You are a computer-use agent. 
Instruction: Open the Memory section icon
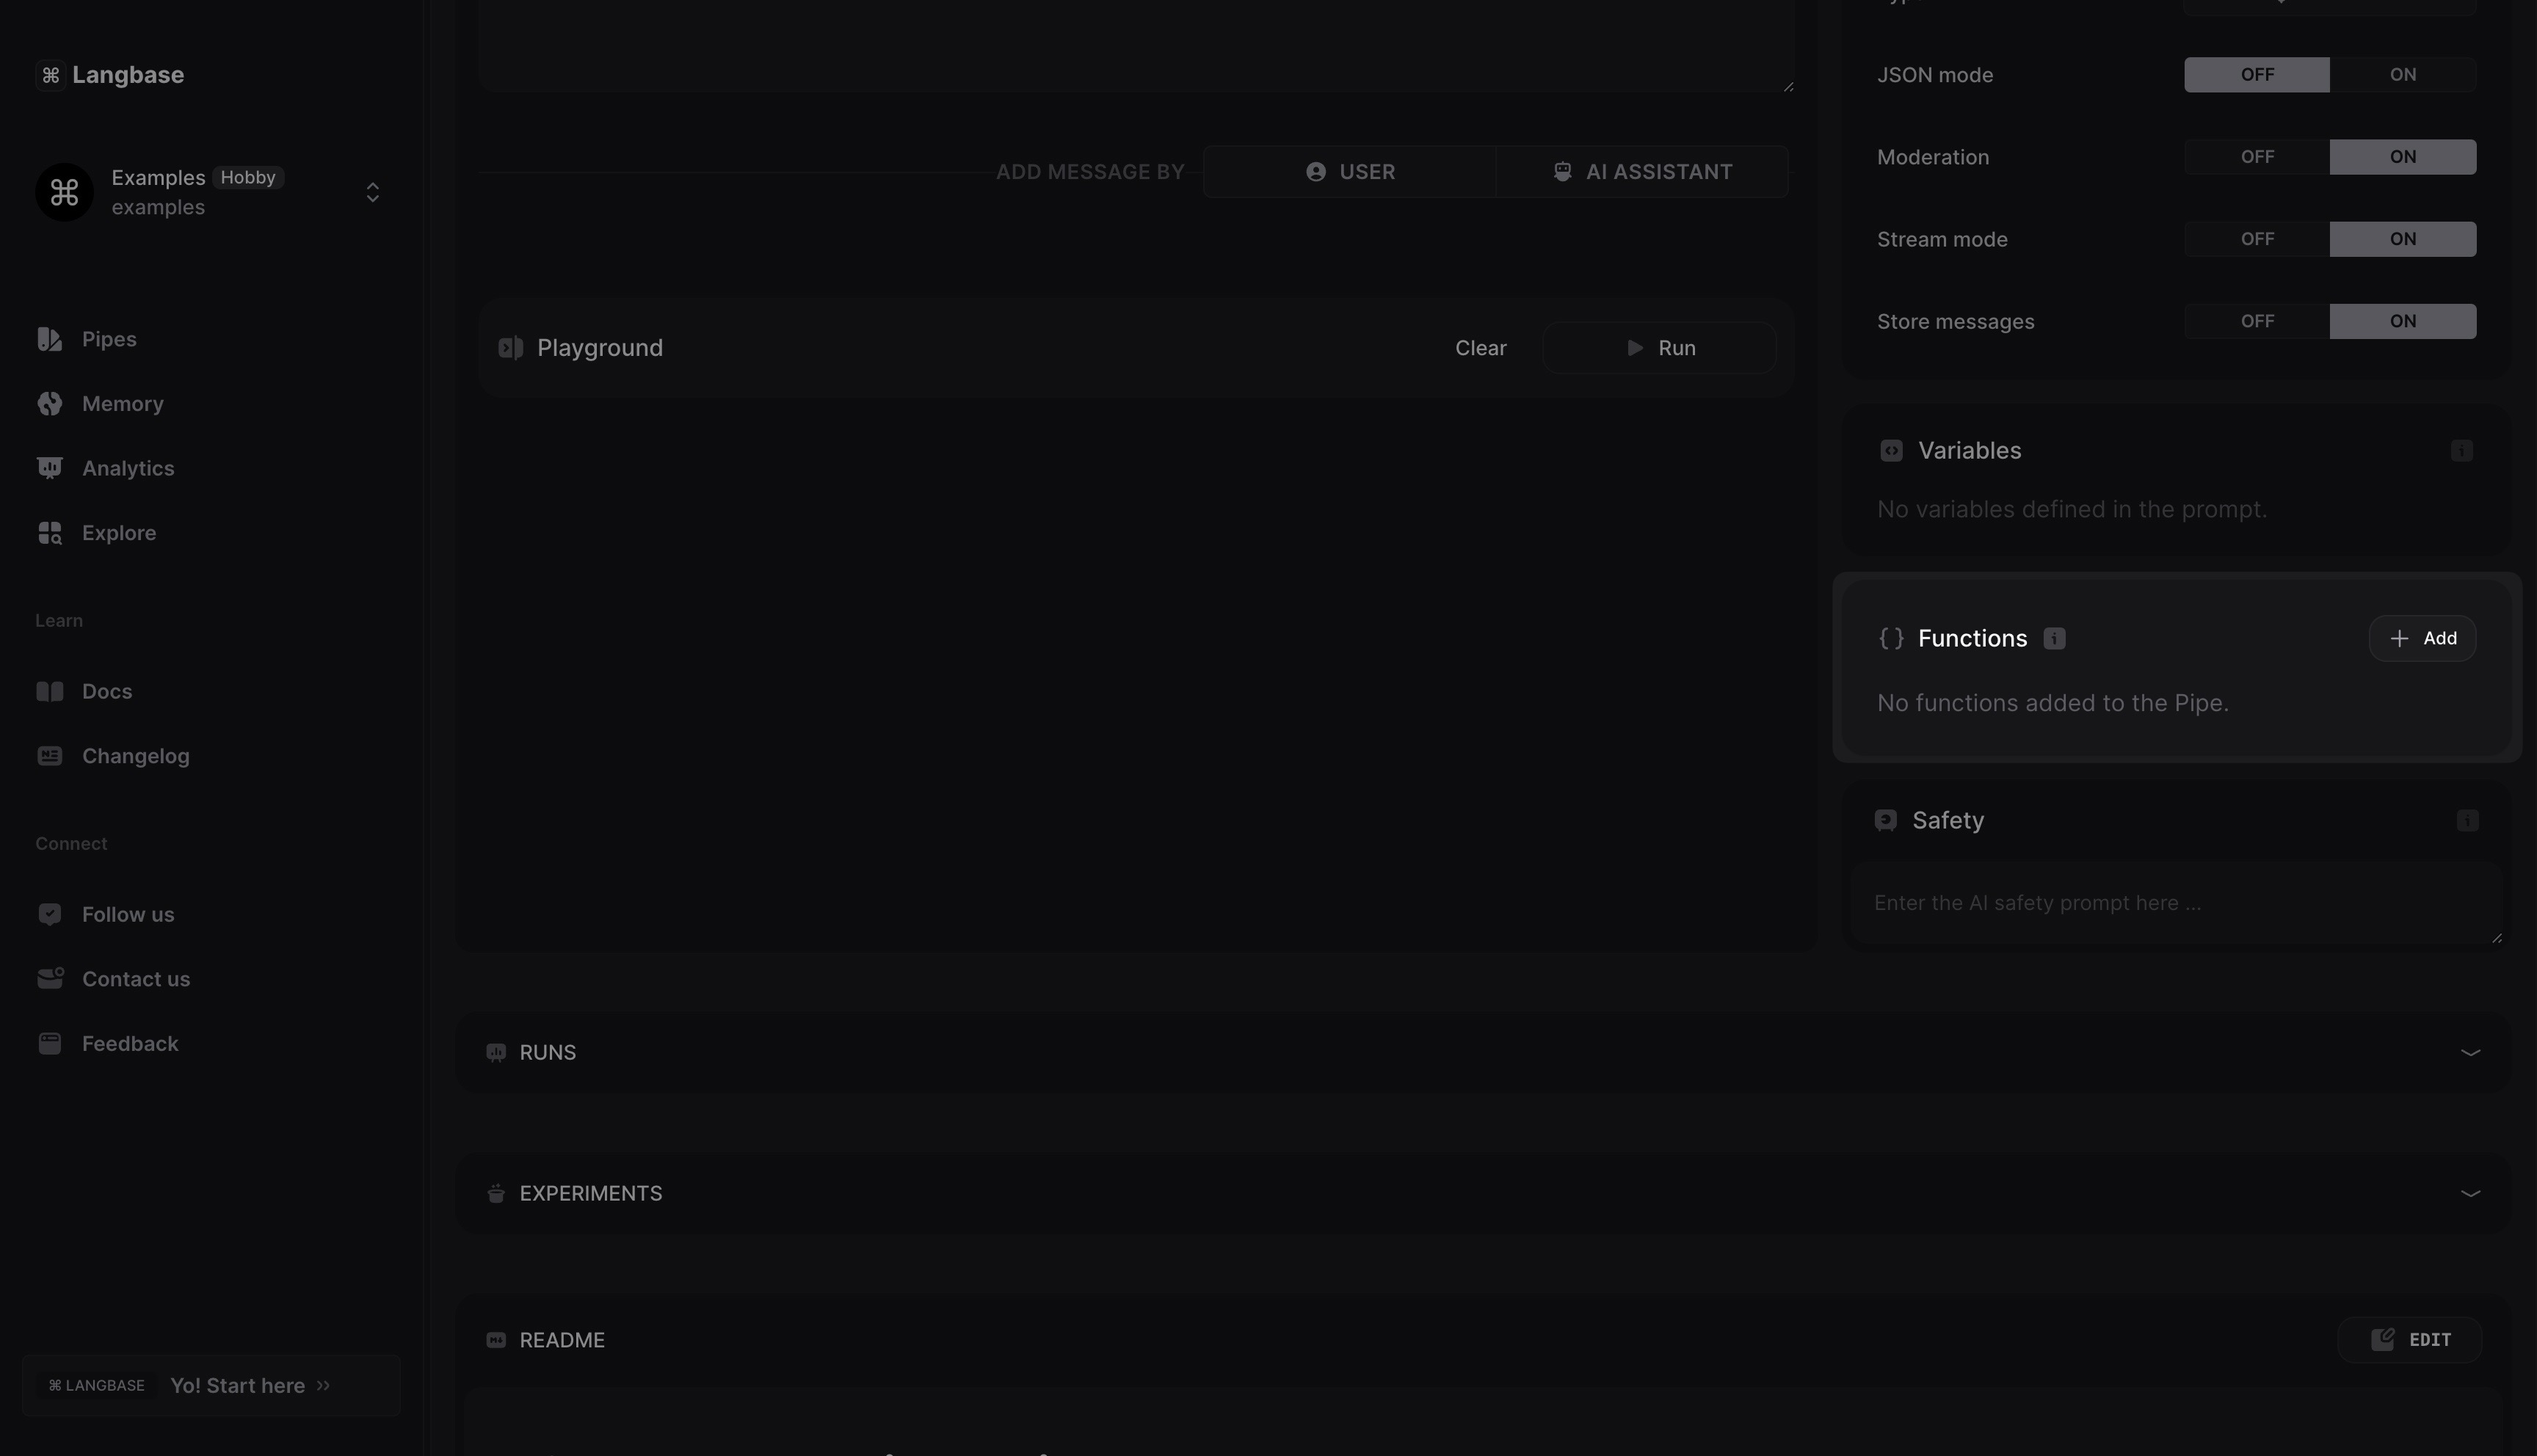(50, 404)
